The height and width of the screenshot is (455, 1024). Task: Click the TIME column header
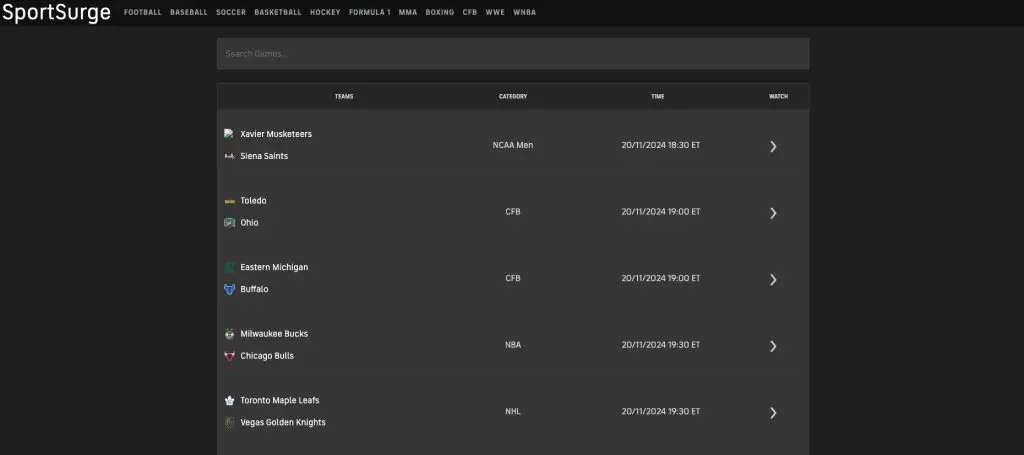[658, 97]
